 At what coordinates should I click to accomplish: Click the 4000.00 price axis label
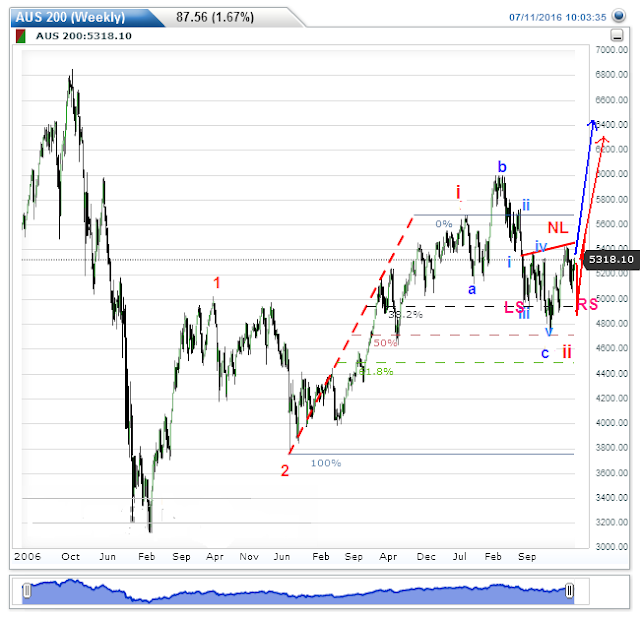tap(611, 423)
